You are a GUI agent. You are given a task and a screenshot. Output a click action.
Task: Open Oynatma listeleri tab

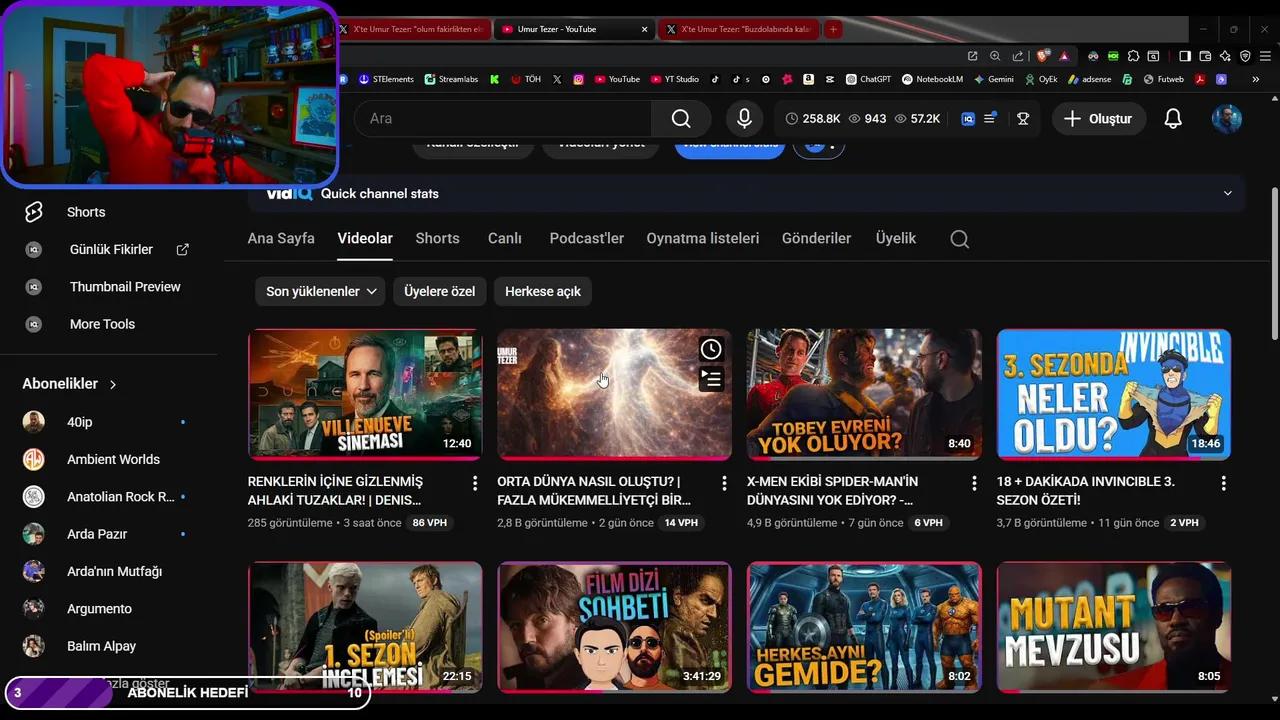point(702,238)
